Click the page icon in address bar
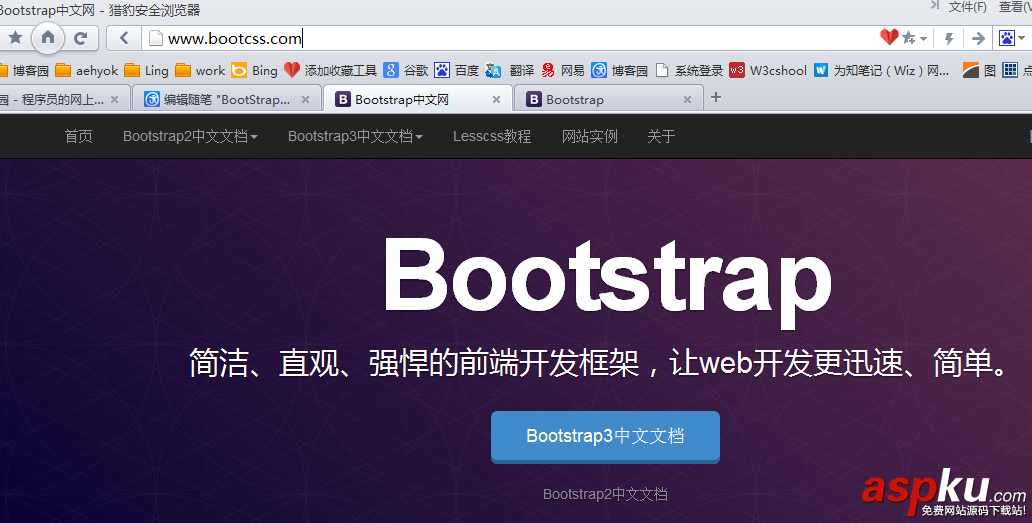The width and height of the screenshot is (1032, 523). 155,38
